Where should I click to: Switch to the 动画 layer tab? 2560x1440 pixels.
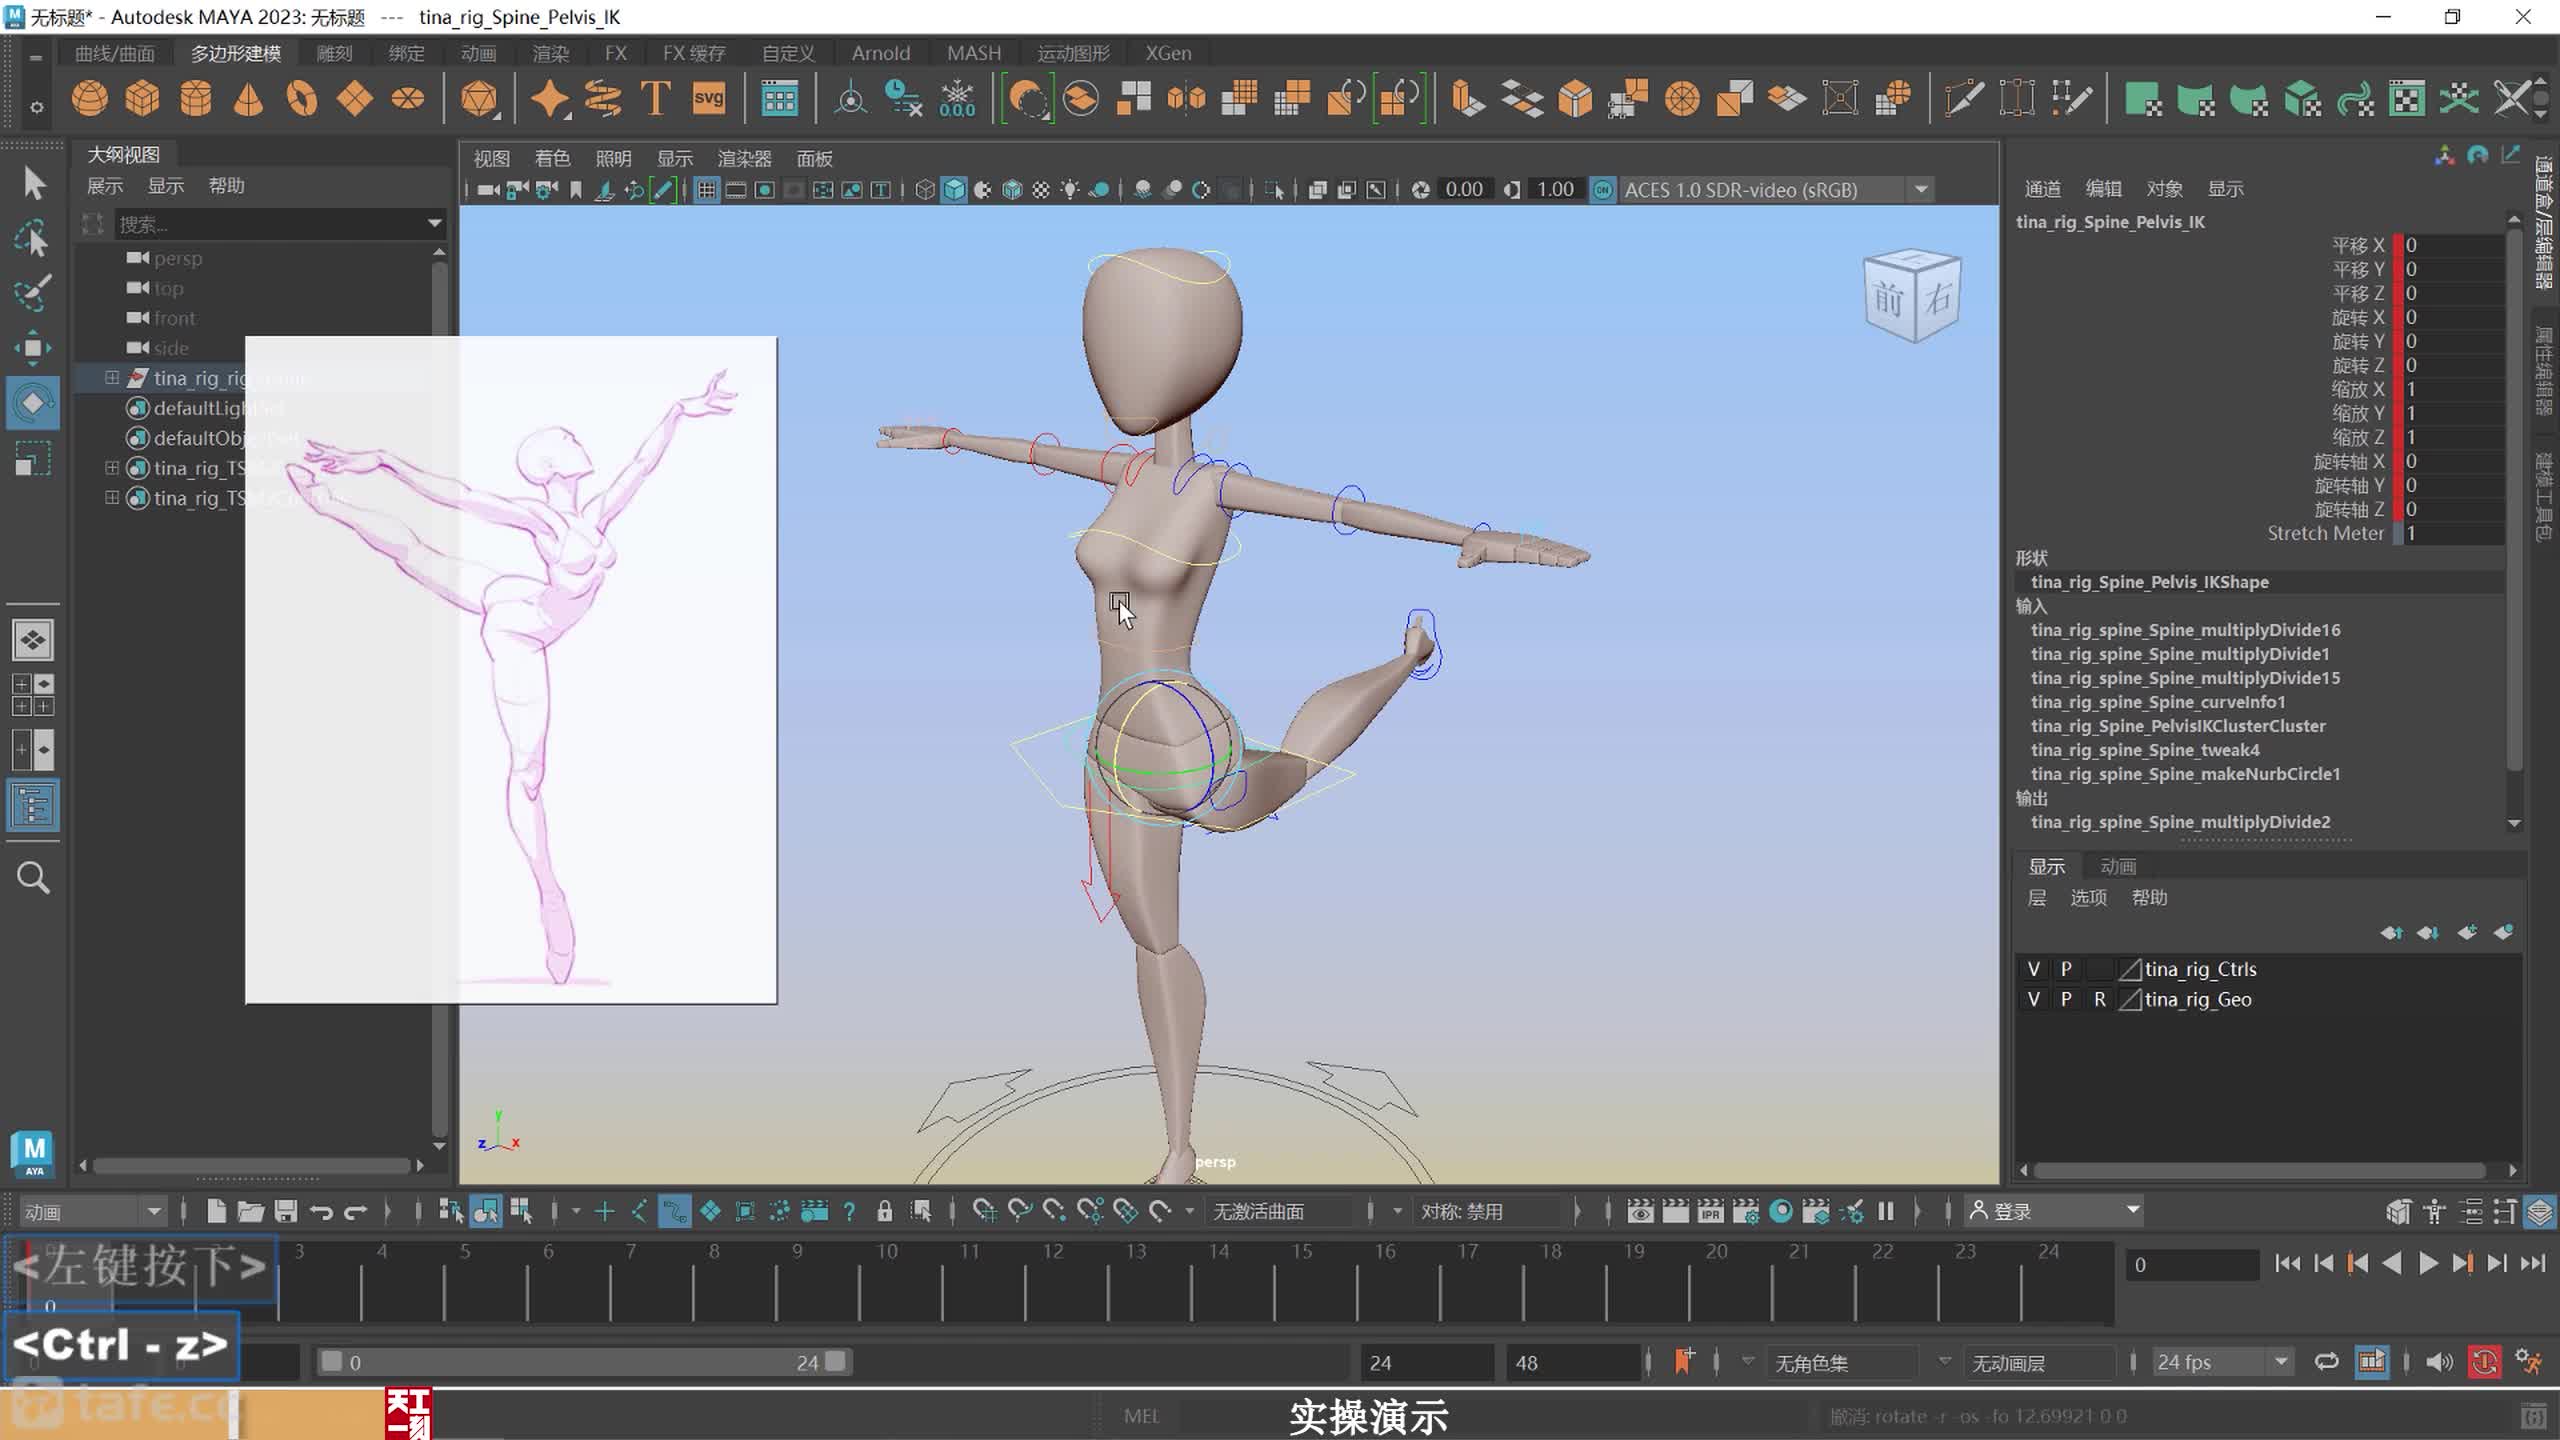(x=2118, y=866)
